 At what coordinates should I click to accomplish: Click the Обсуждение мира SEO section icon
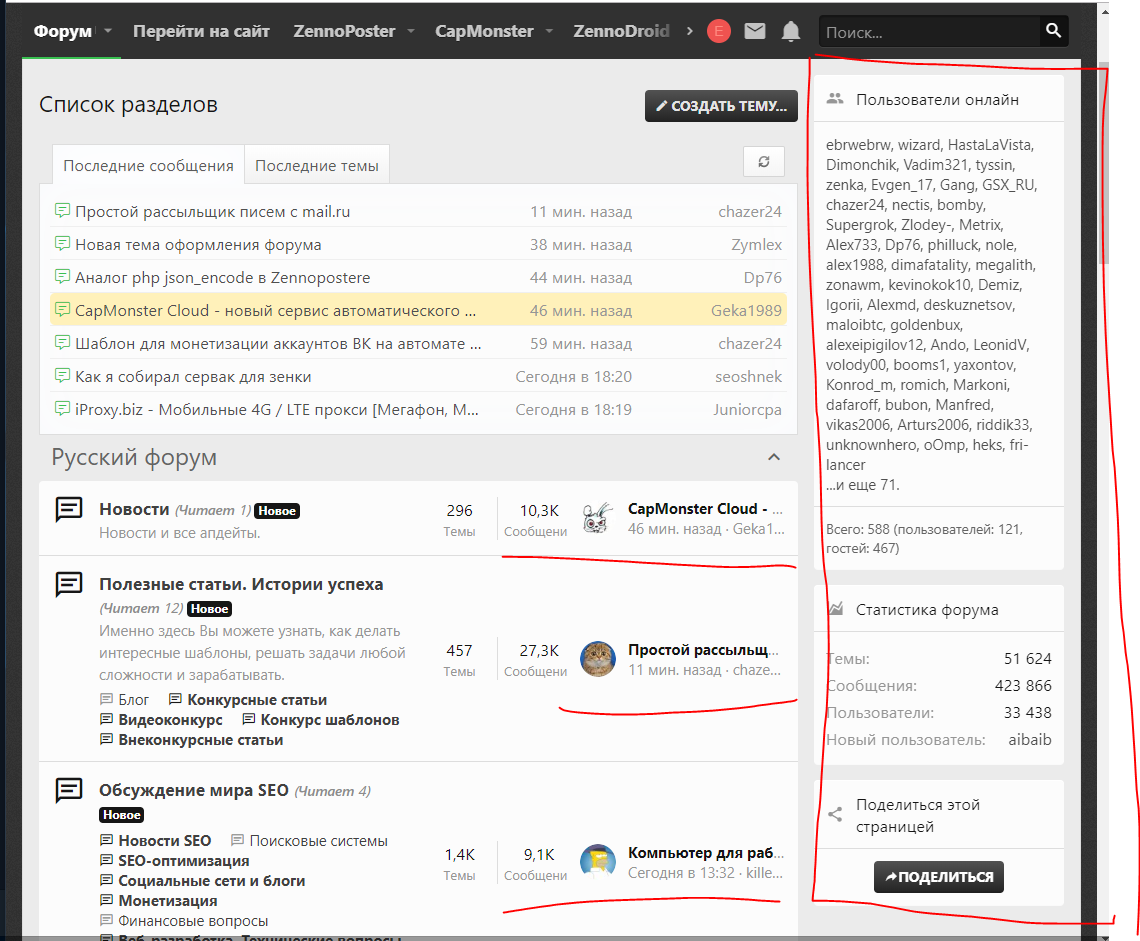[x=69, y=790]
